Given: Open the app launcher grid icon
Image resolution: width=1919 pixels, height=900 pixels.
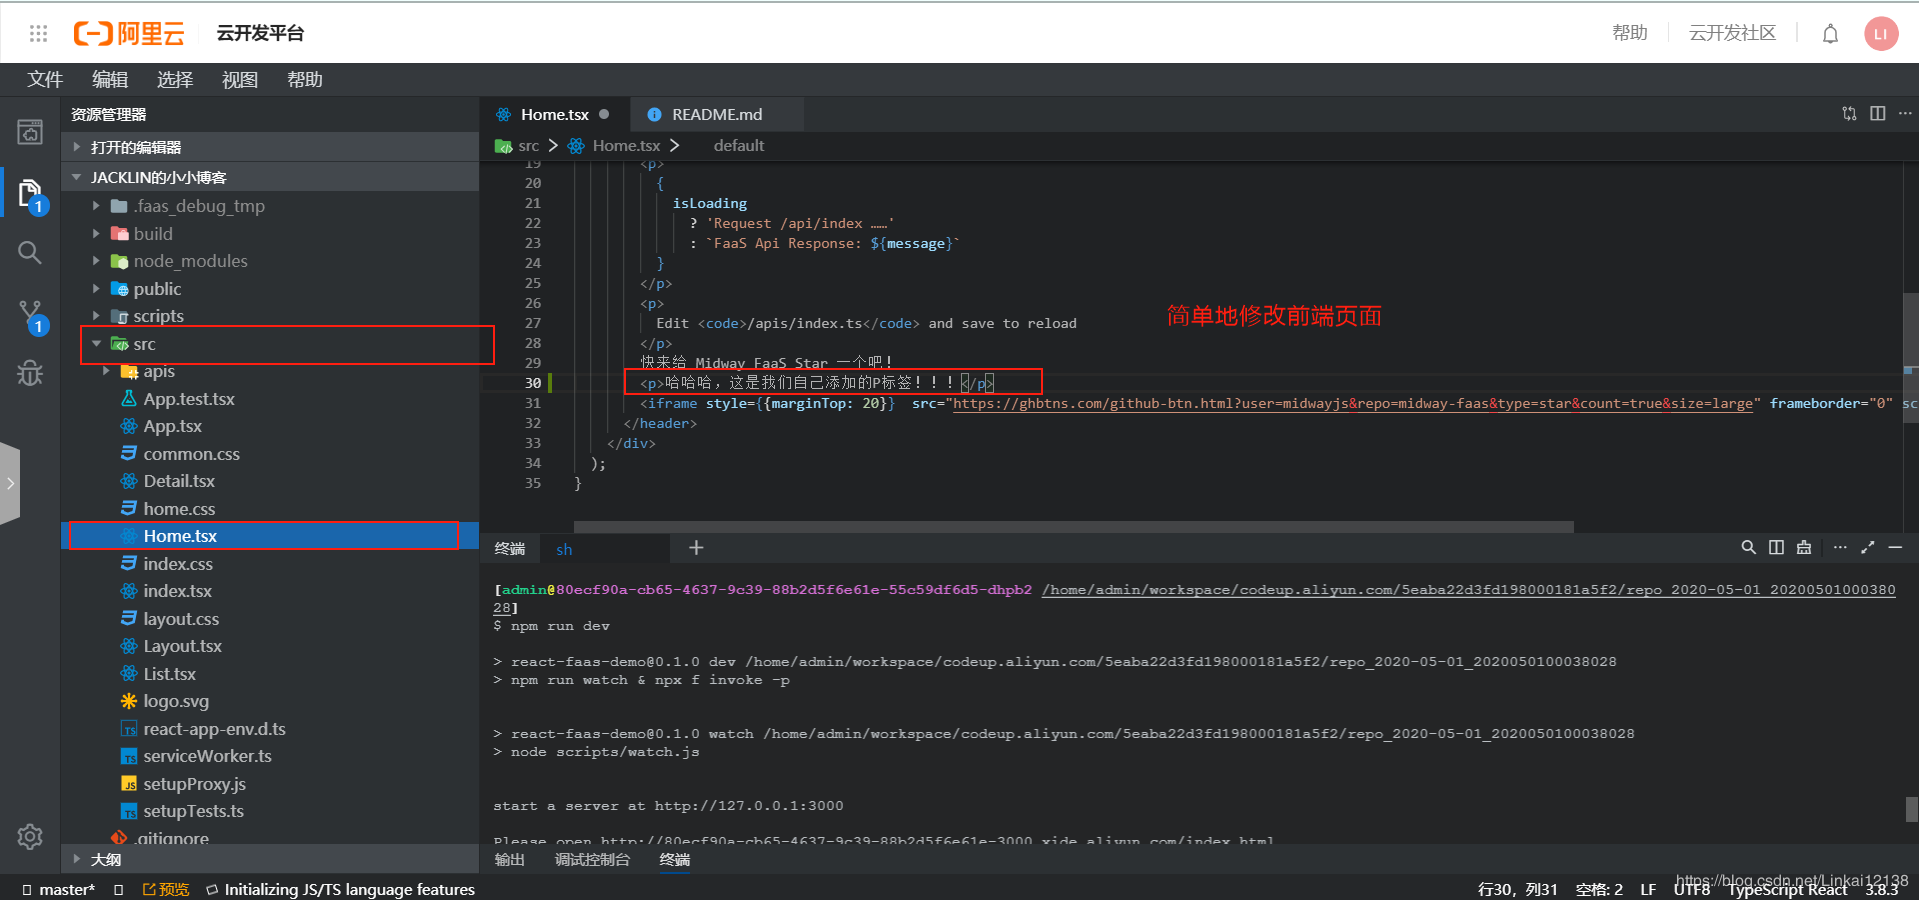Looking at the screenshot, I should click(38, 33).
